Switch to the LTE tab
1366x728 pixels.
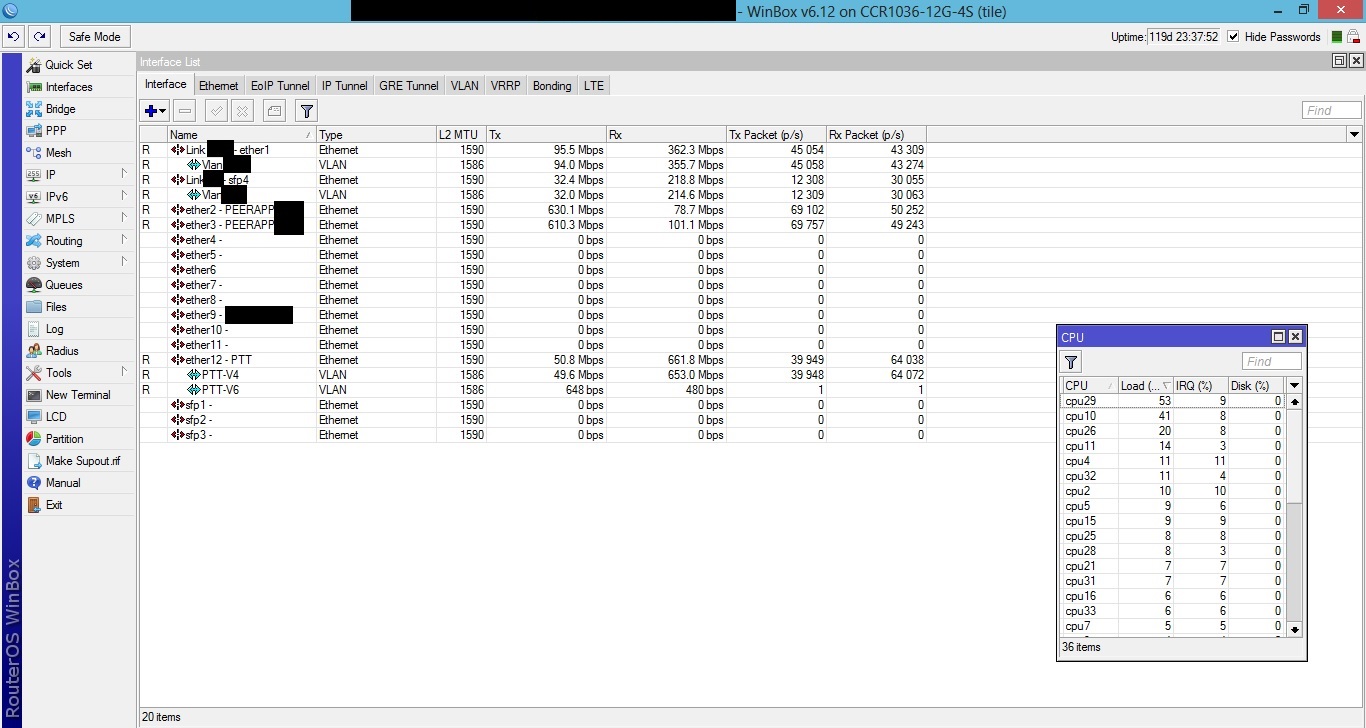pyautogui.click(x=594, y=86)
